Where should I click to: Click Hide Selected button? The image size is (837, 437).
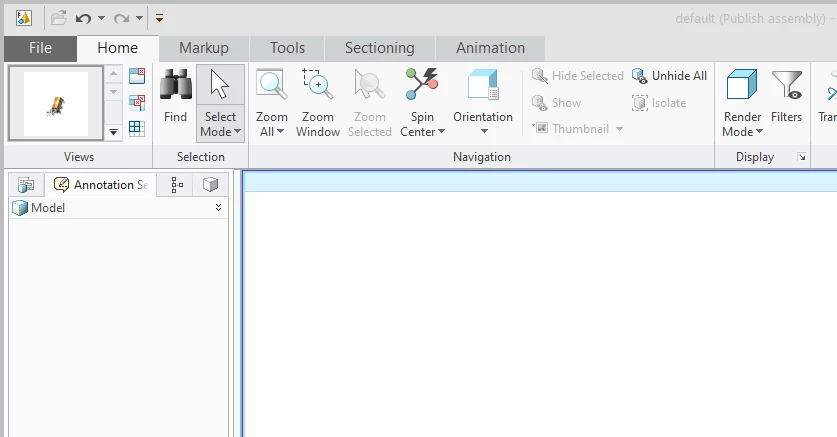(578, 76)
